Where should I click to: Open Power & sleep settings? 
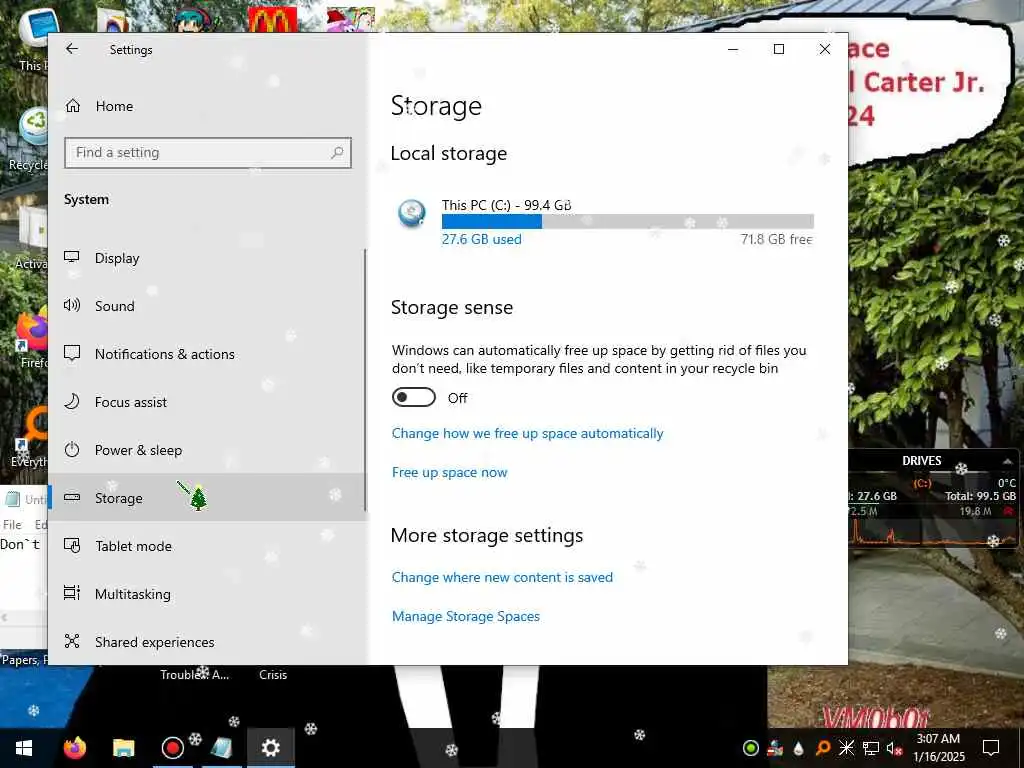[208, 450]
